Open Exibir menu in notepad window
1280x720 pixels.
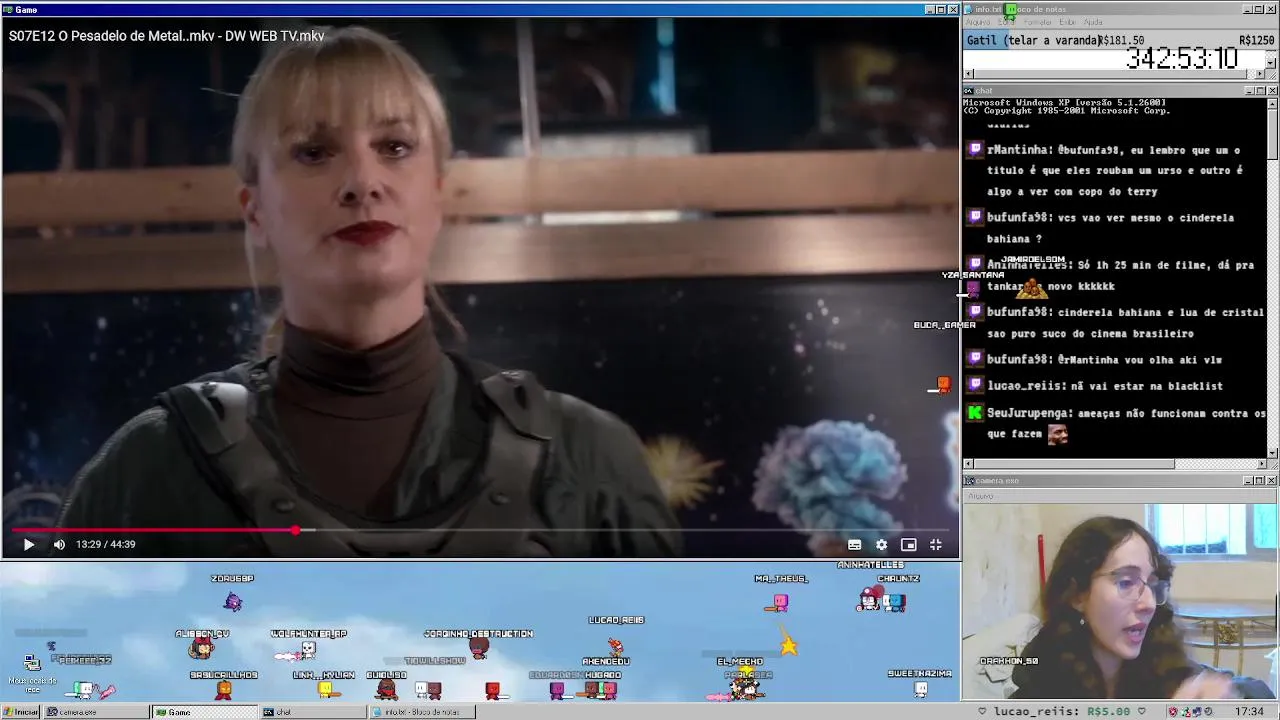pos(1067,22)
